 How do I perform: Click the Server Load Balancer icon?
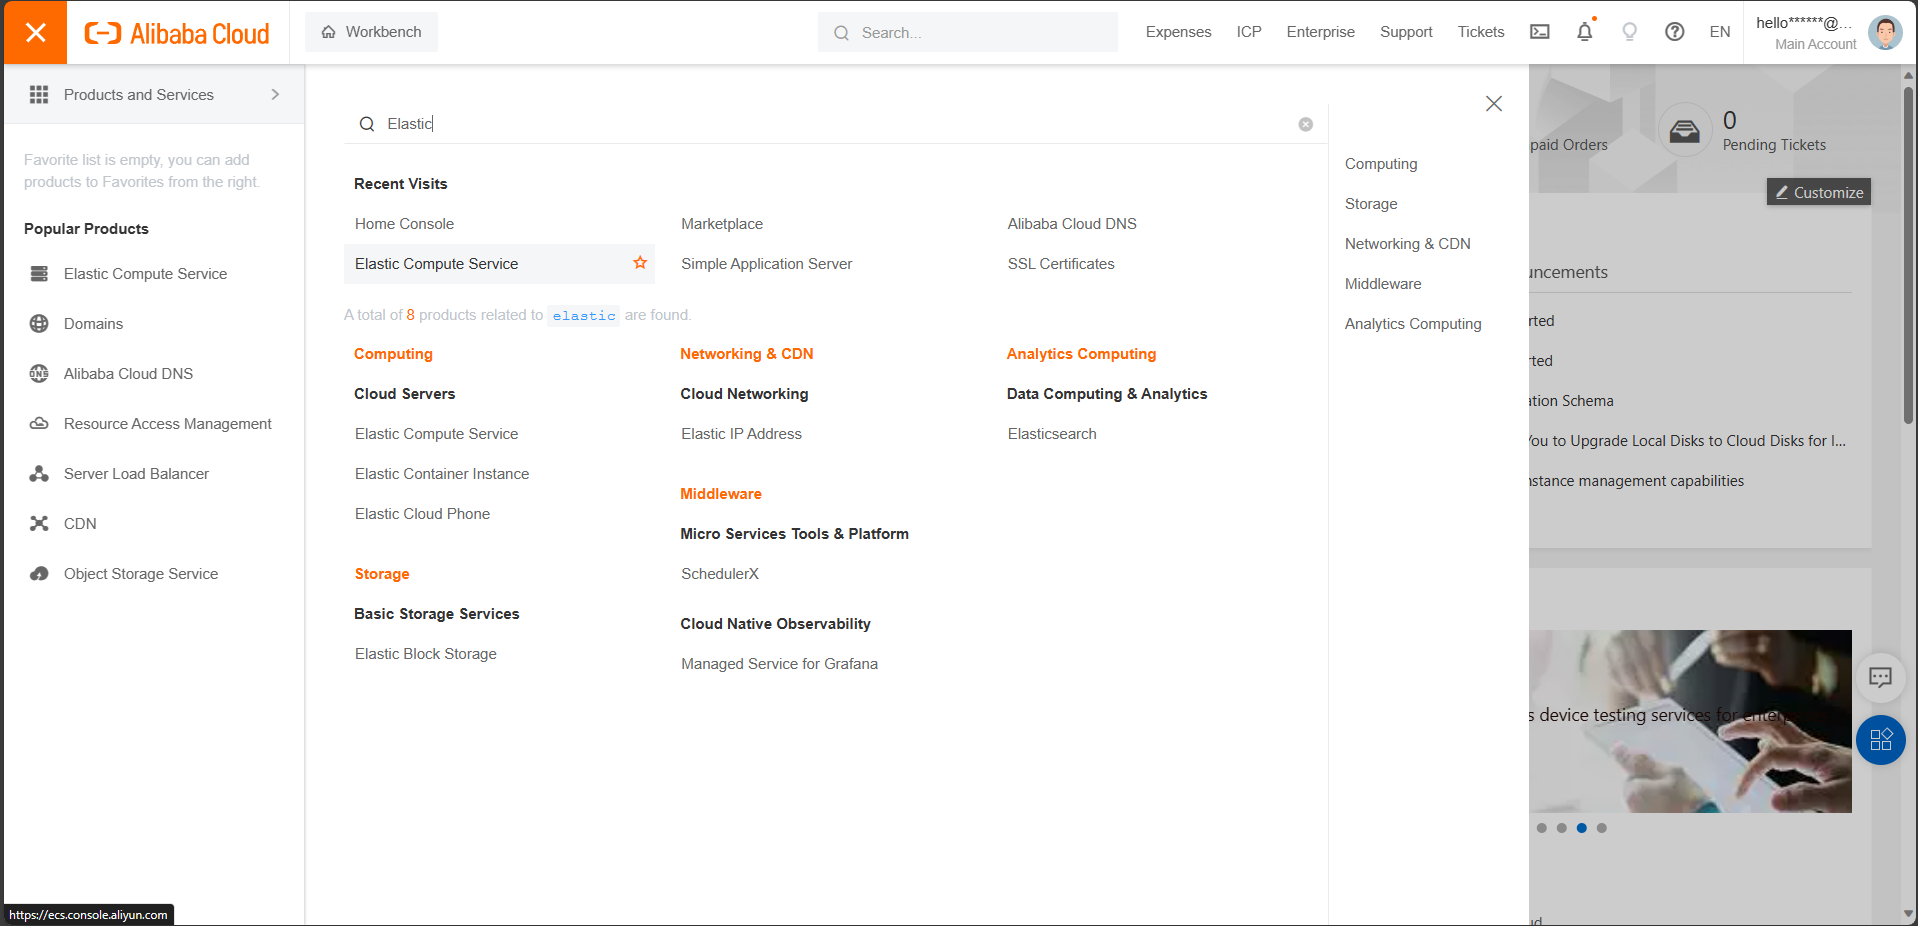(x=39, y=474)
